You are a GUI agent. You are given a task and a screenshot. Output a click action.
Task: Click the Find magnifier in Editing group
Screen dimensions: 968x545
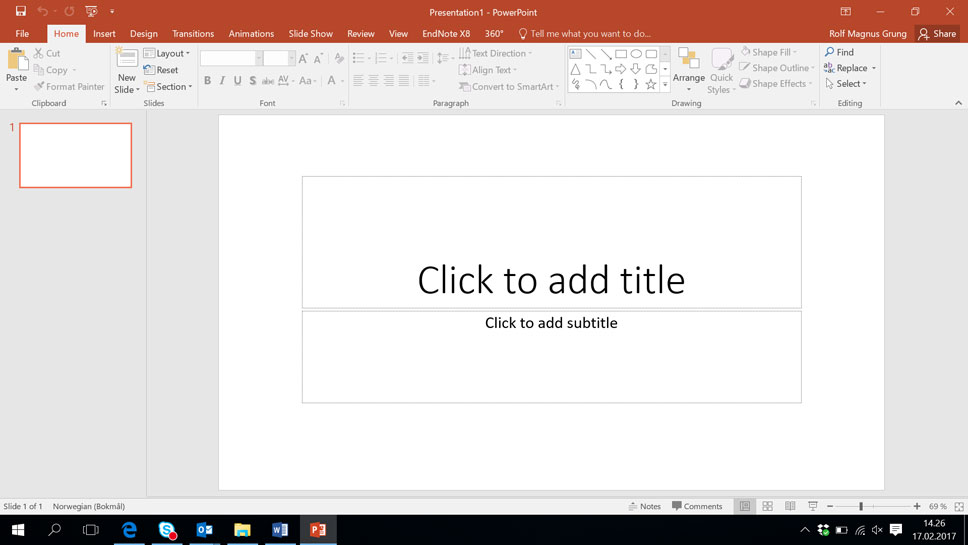(830, 52)
